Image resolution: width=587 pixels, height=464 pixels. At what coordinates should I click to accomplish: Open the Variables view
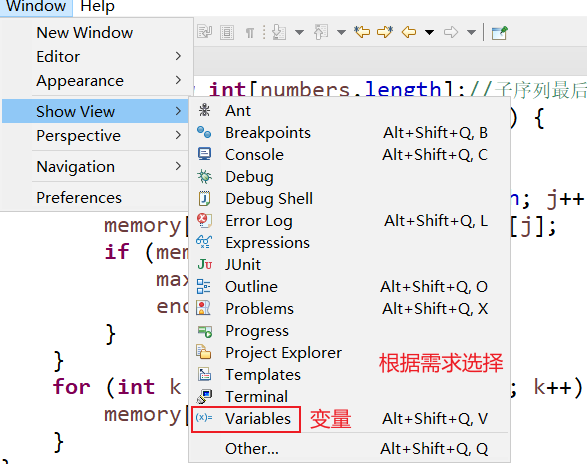click(x=349, y=419)
